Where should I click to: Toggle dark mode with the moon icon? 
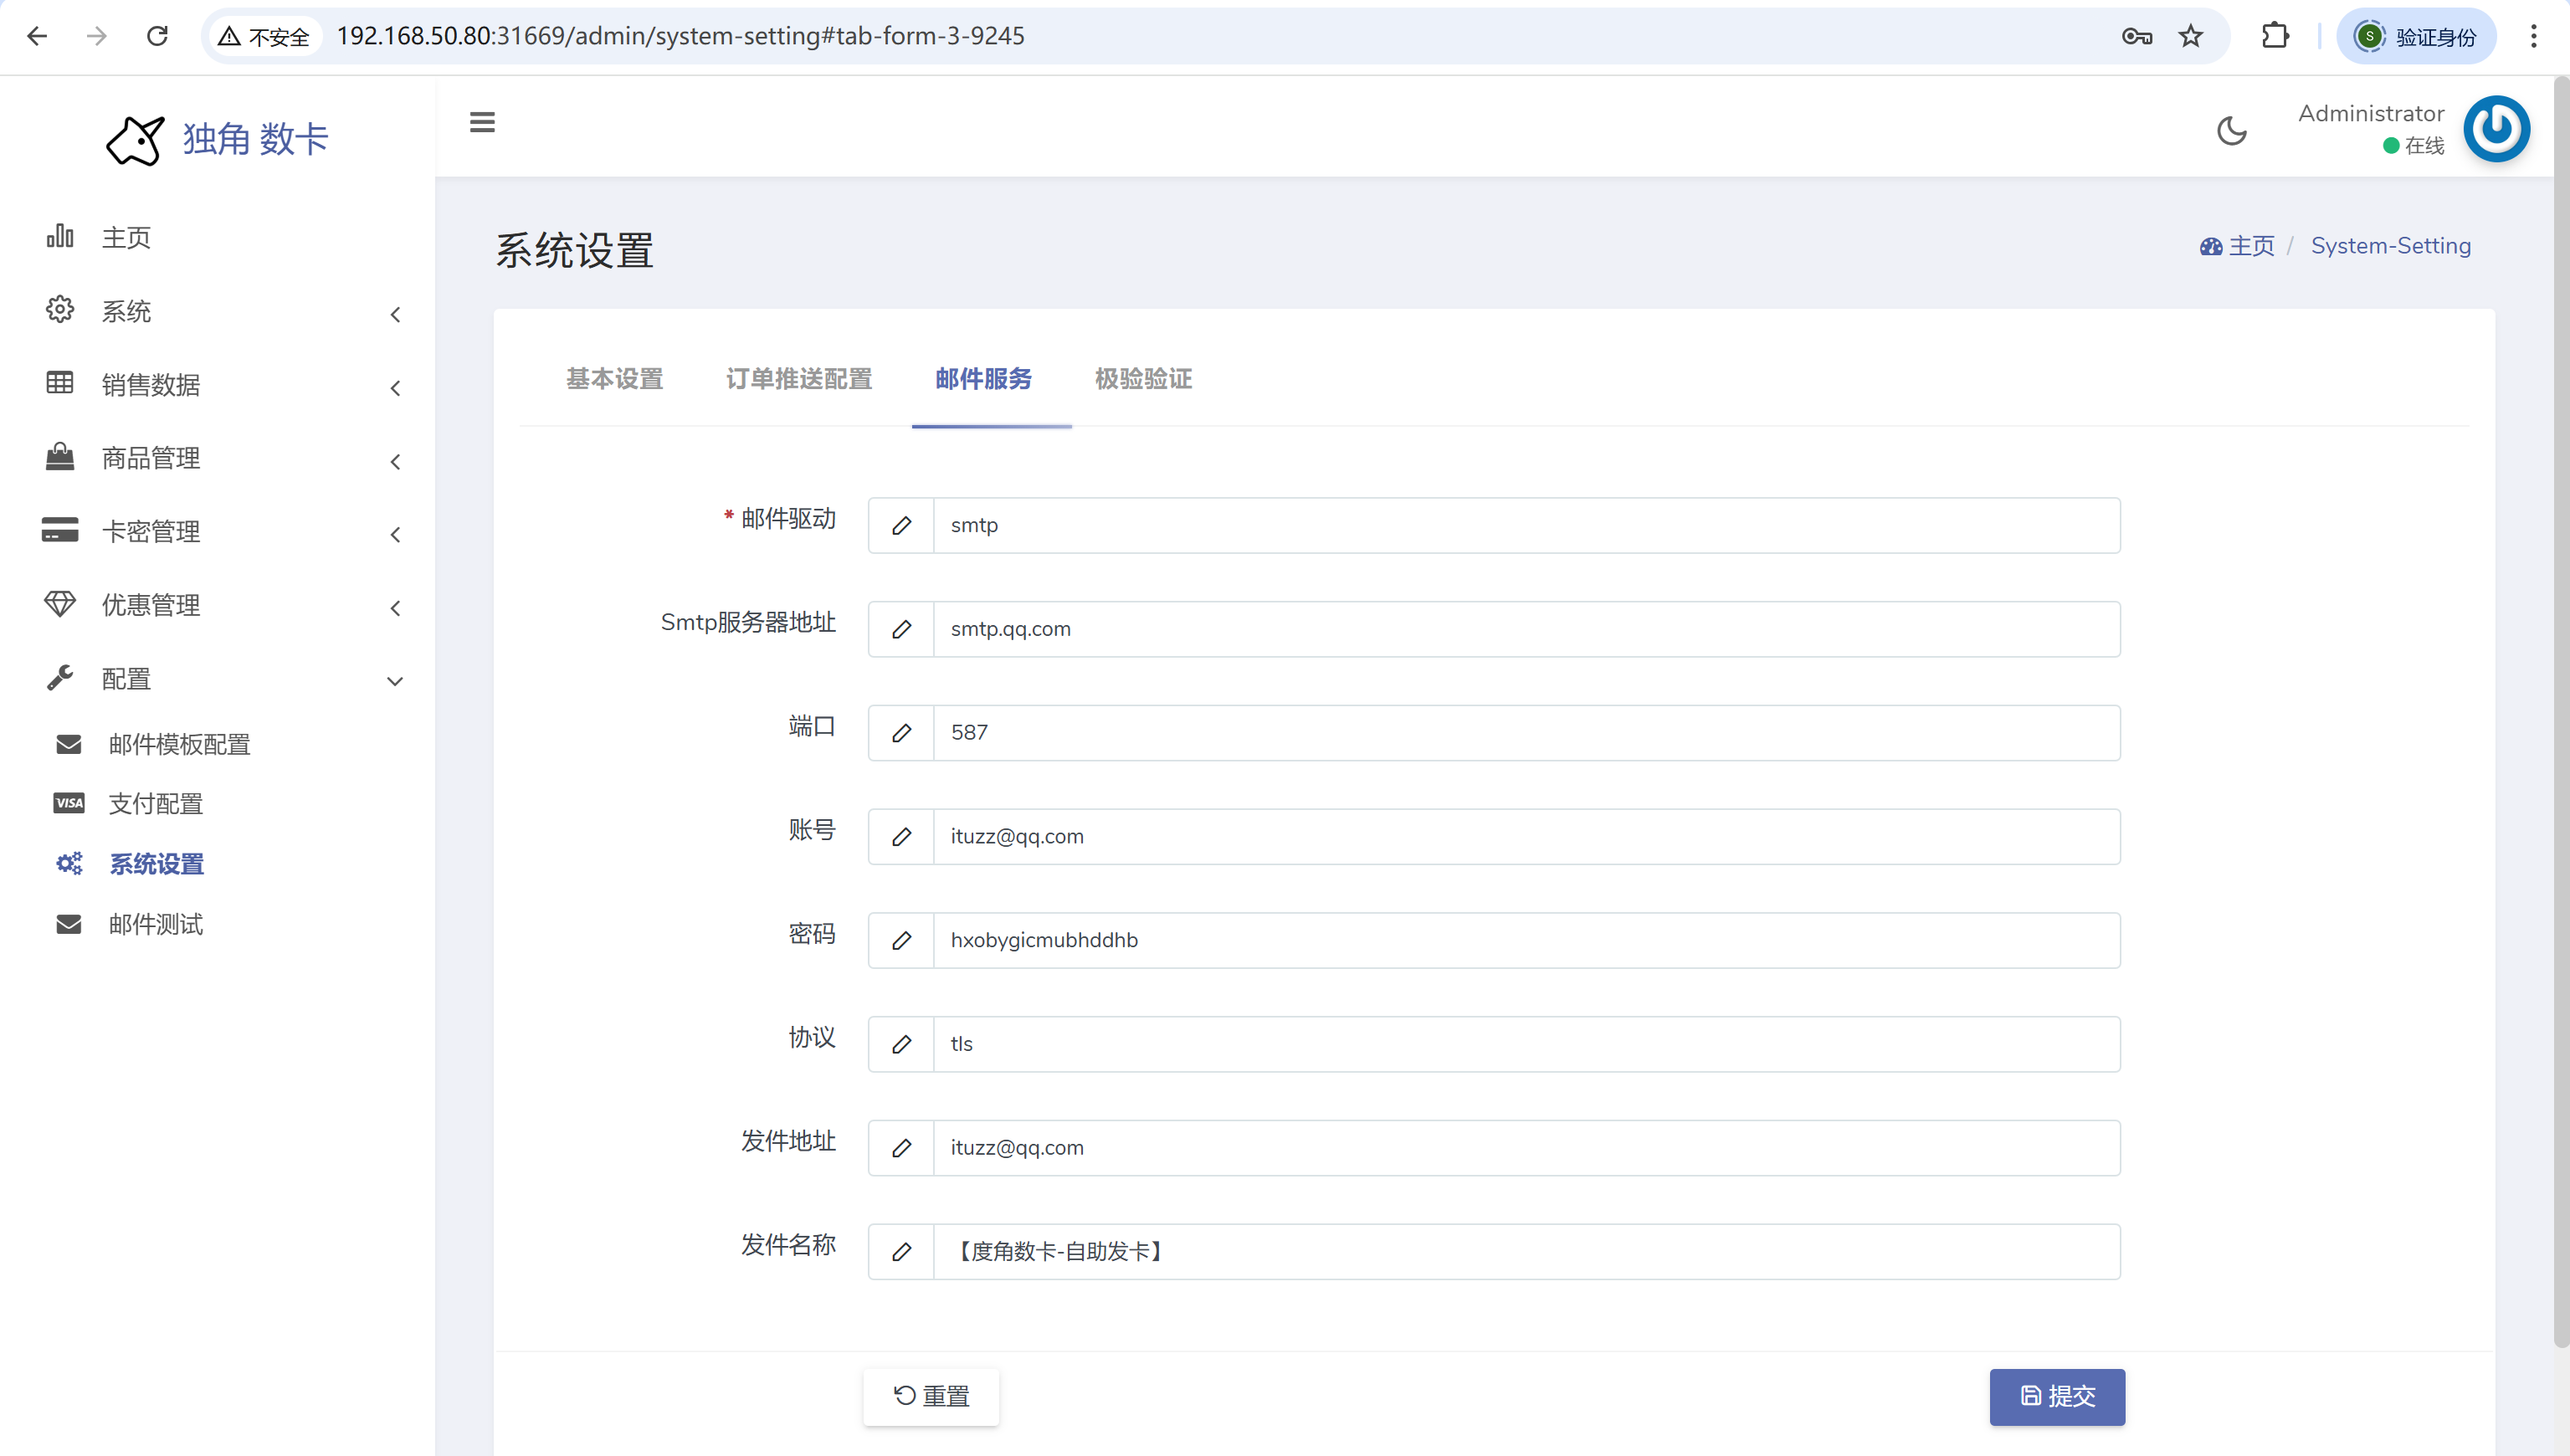2231,131
